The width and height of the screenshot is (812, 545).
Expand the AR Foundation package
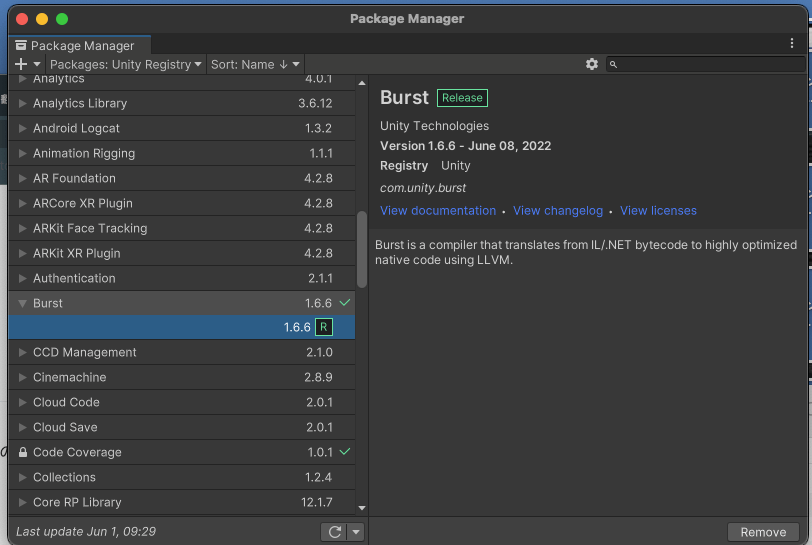tap(22, 178)
